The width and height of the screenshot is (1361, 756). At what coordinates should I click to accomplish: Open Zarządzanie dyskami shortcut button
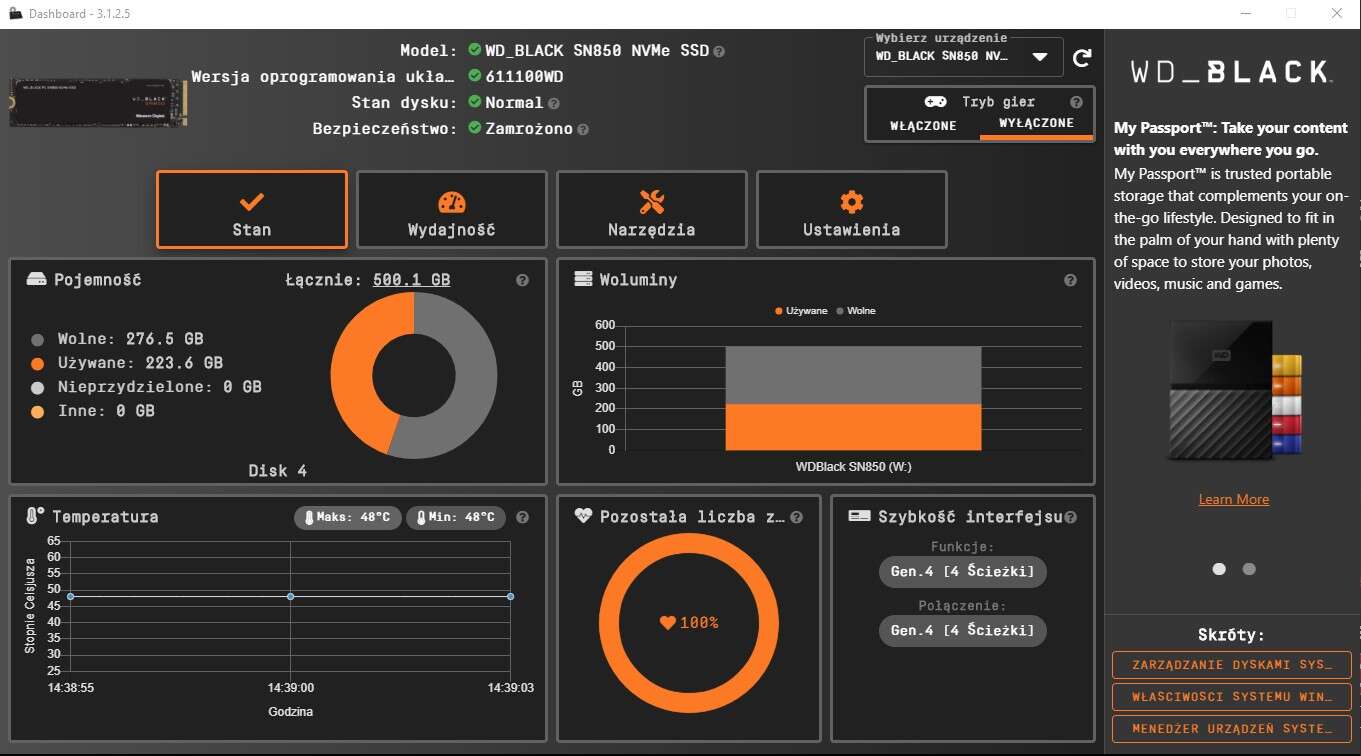tap(1231, 665)
